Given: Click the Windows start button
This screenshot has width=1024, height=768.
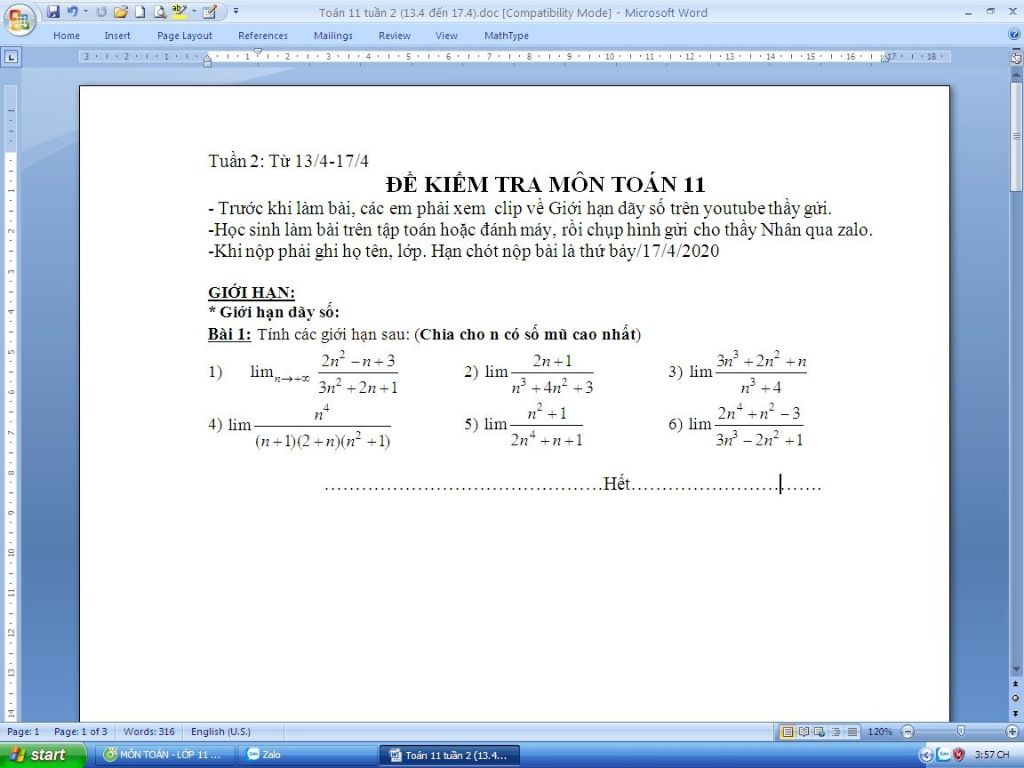Looking at the screenshot, I should [x=42, y=755].
